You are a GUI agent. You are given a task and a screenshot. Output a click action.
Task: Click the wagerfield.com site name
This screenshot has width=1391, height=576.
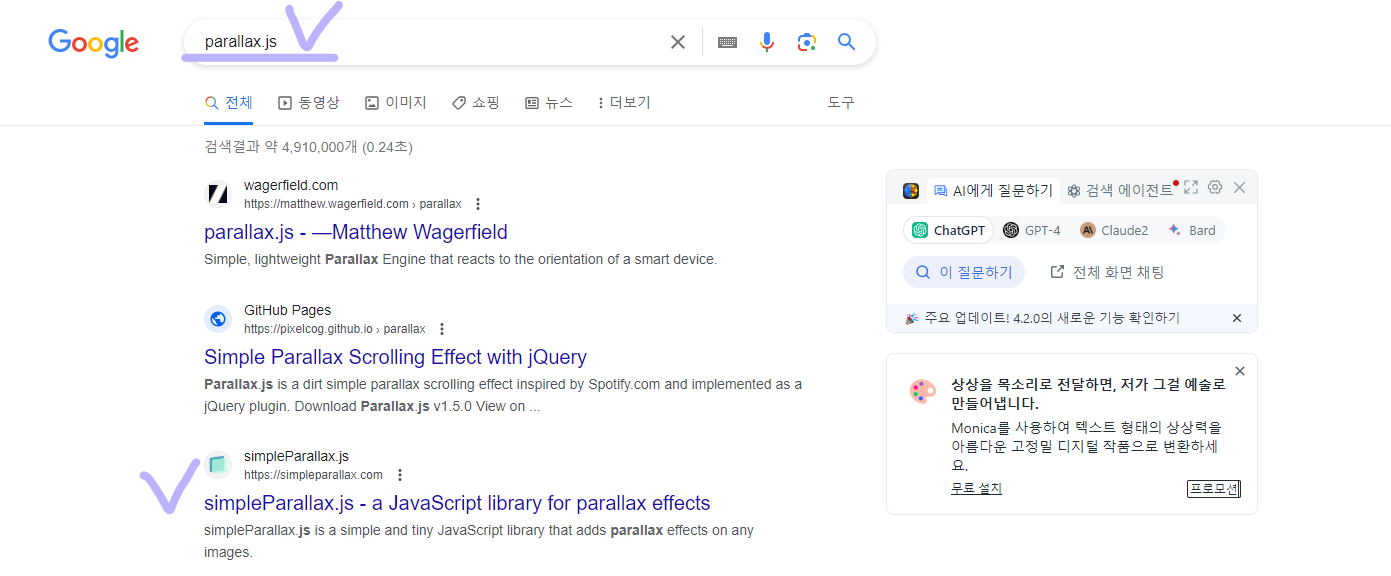pyautogui.click(x=291, y=185)
